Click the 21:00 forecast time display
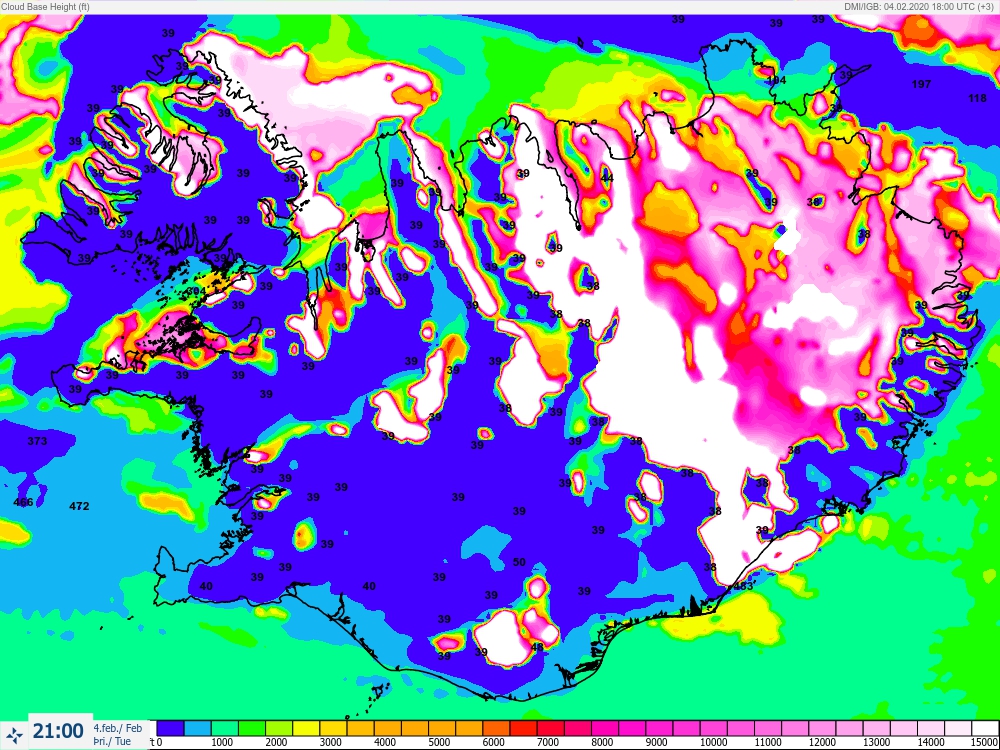The width and height of the screenshot is (1000, 750). 58,732
